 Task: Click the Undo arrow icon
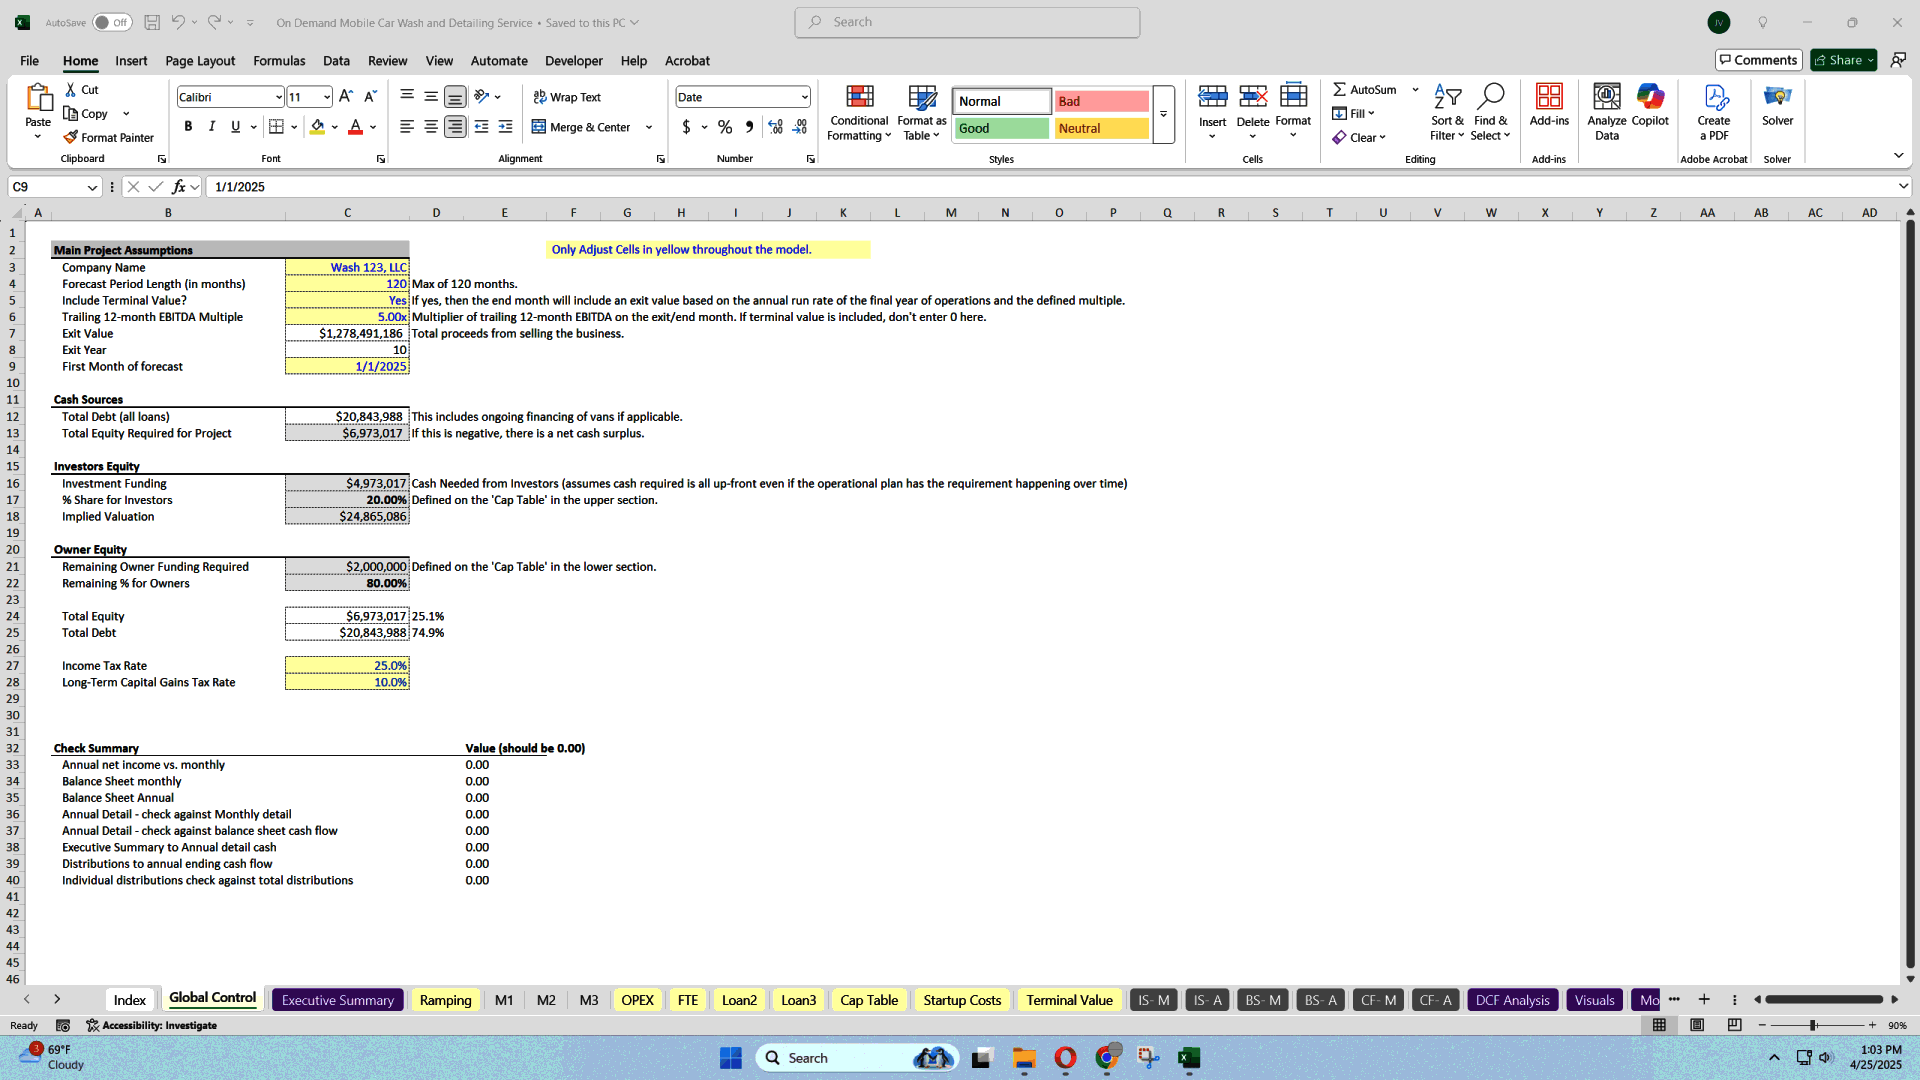click(178, 22)
